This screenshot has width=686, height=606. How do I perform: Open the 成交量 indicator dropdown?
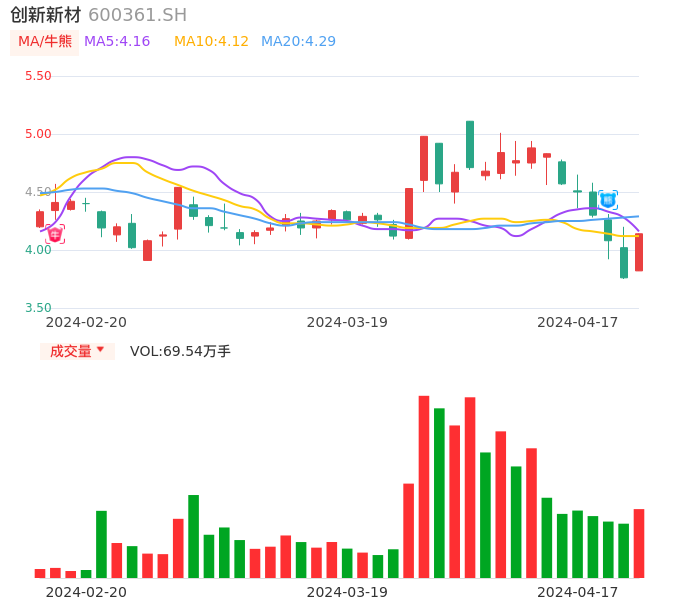pyautogui.click(x=77, y=351)
